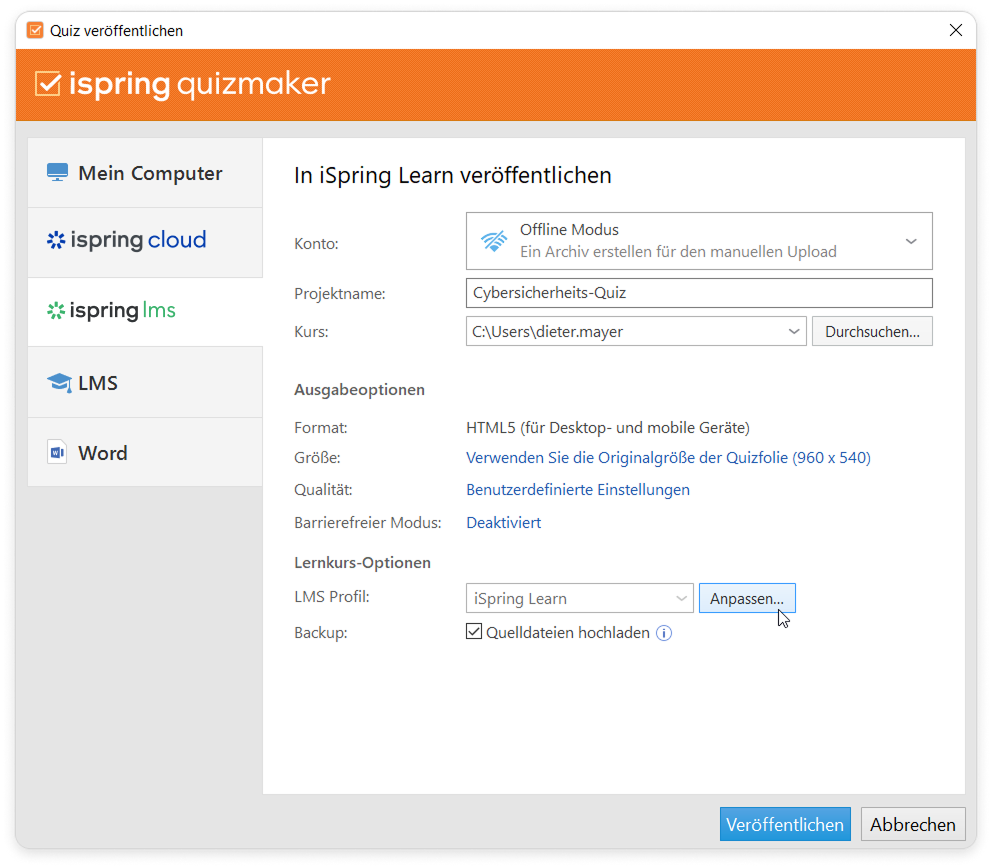Toggle the Quelldateien hochladen checkbox

(474, 632)
